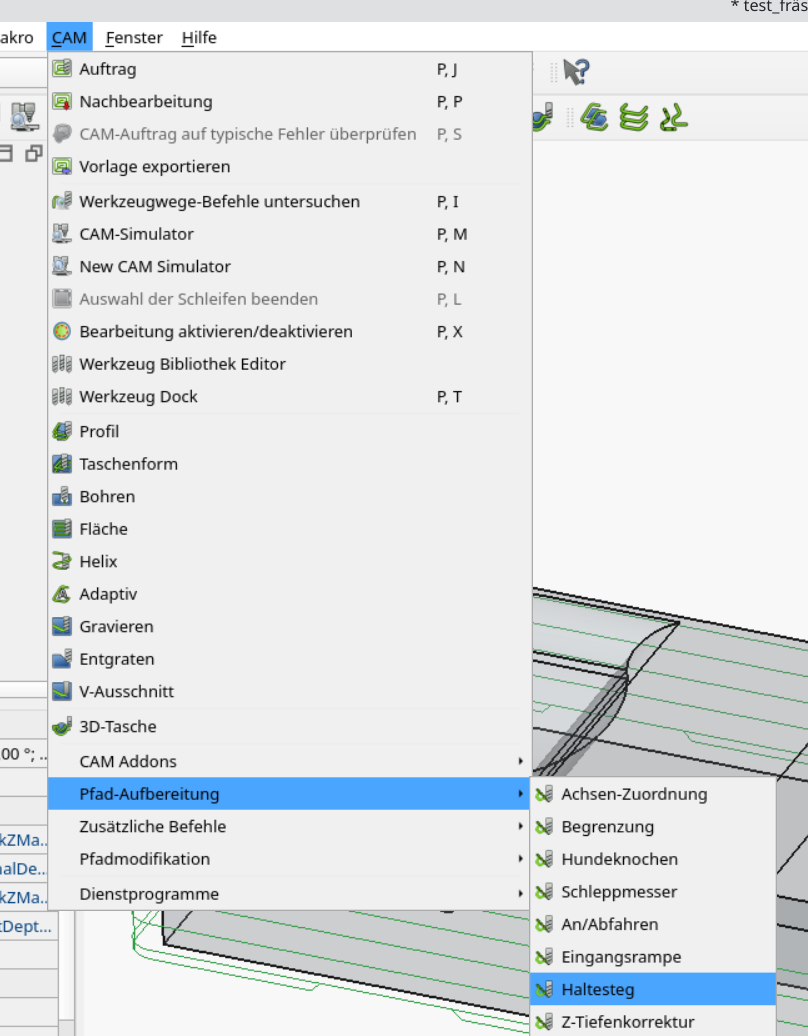Open the Hilfe menu
This screenshot has height=1036, width=808.
(199, 38)
